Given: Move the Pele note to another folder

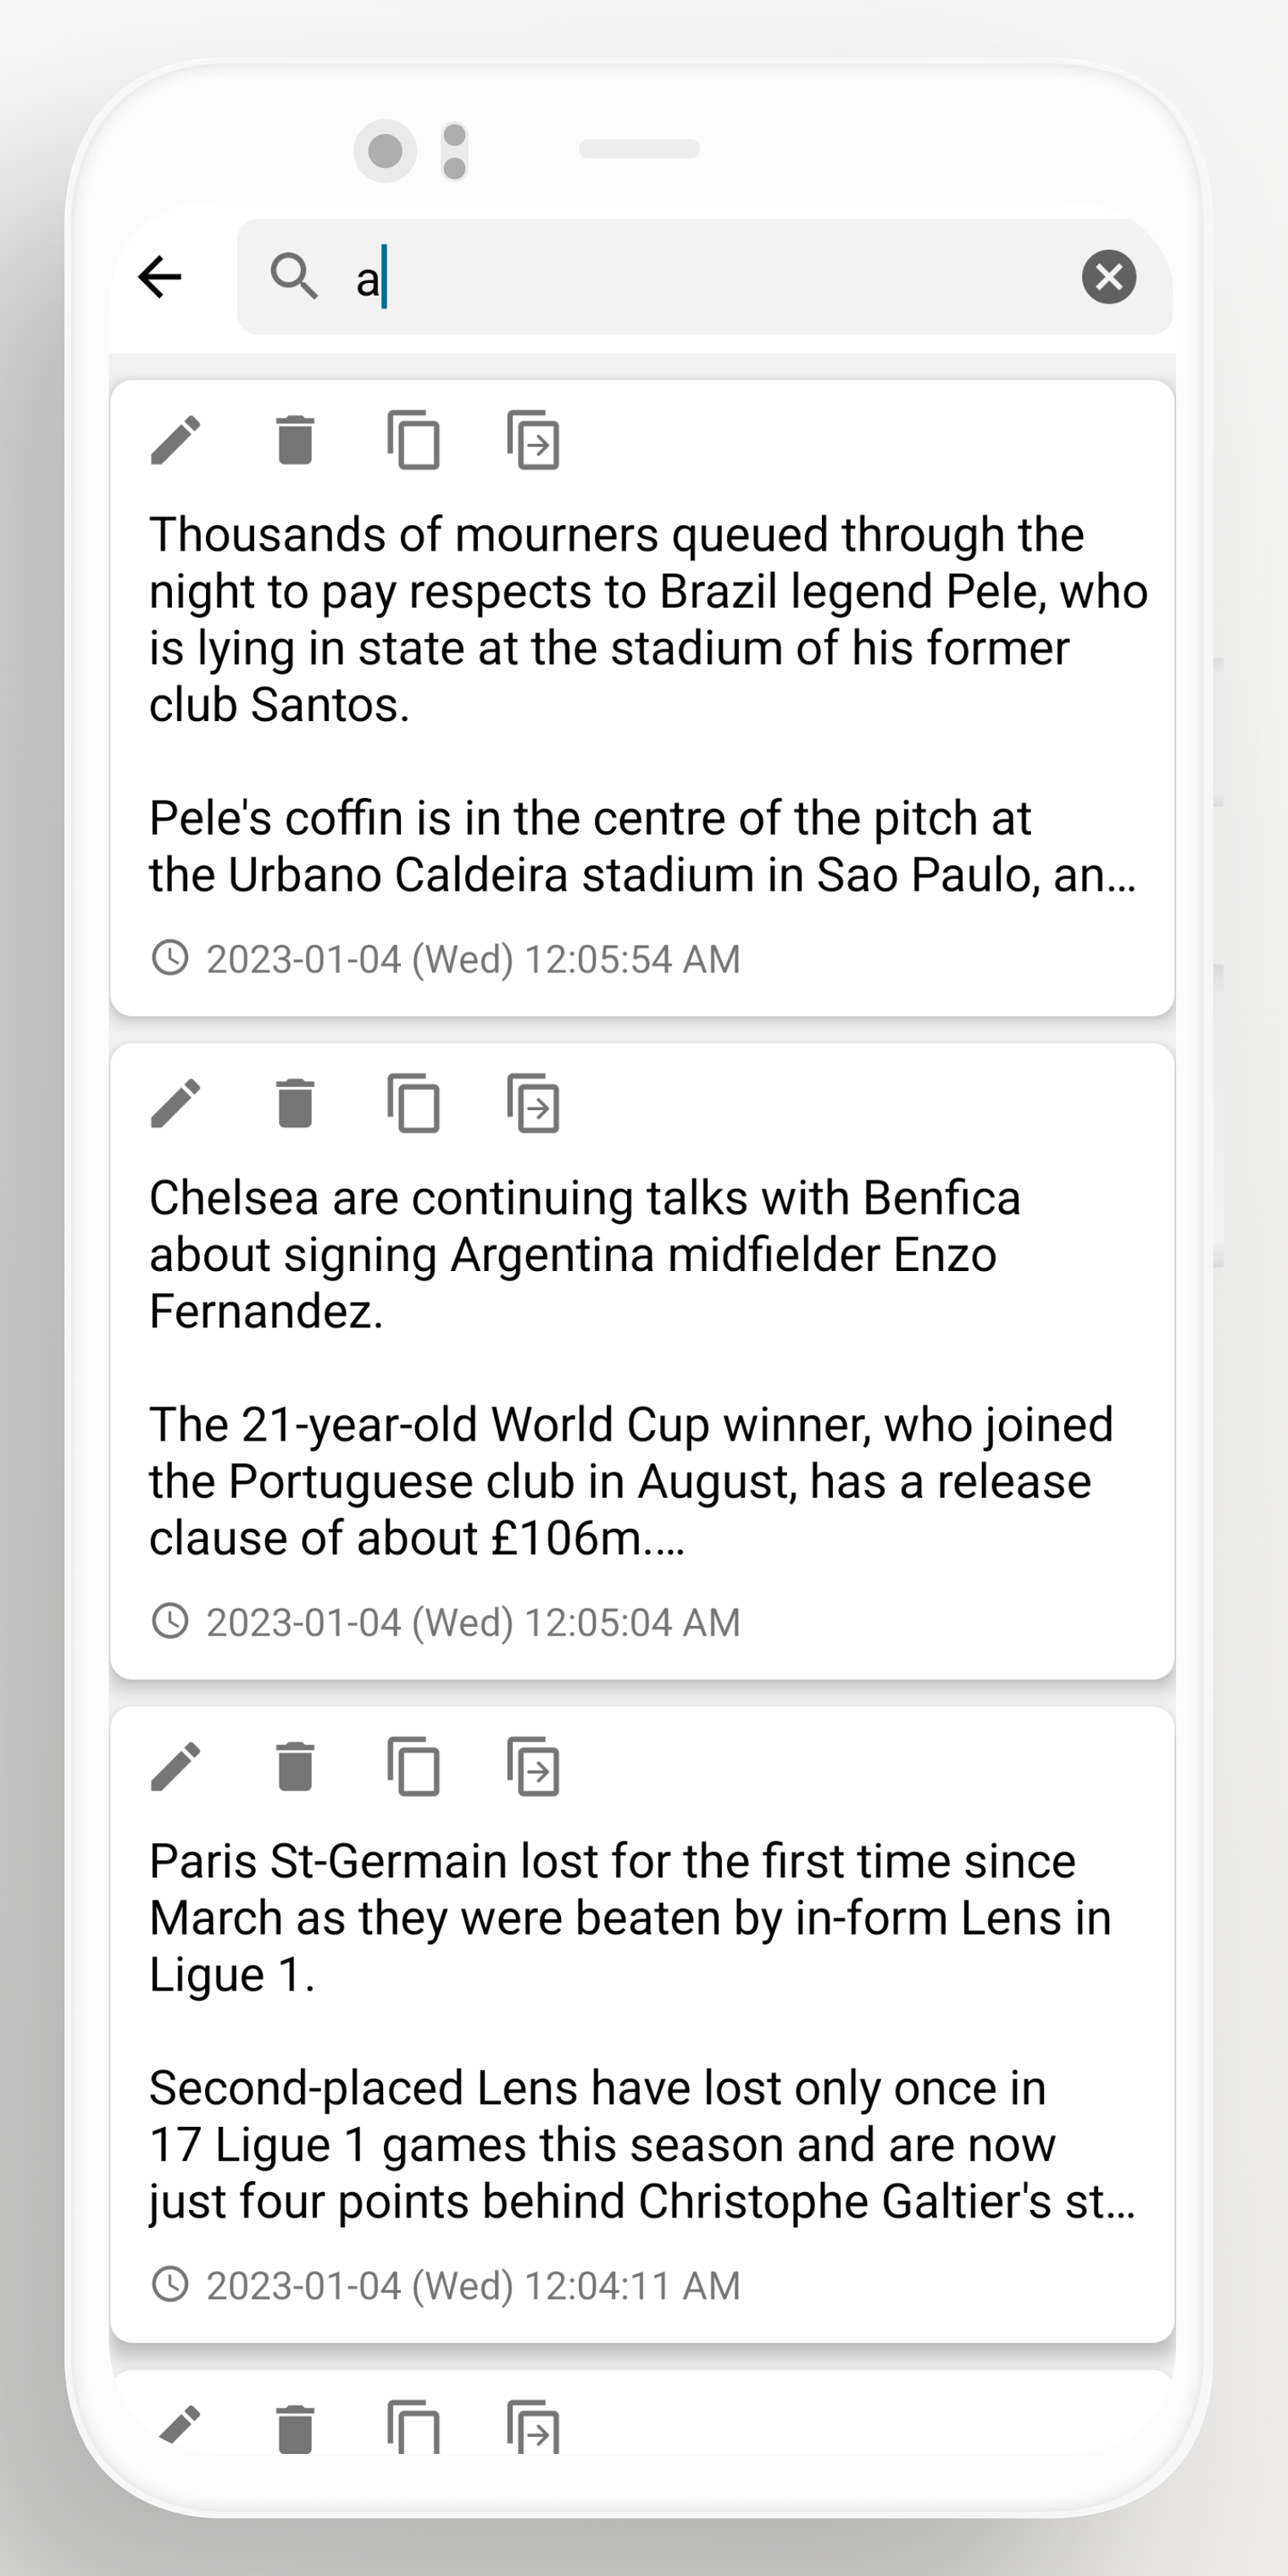Looking at the screenshot, I should (x=533, y=440).
